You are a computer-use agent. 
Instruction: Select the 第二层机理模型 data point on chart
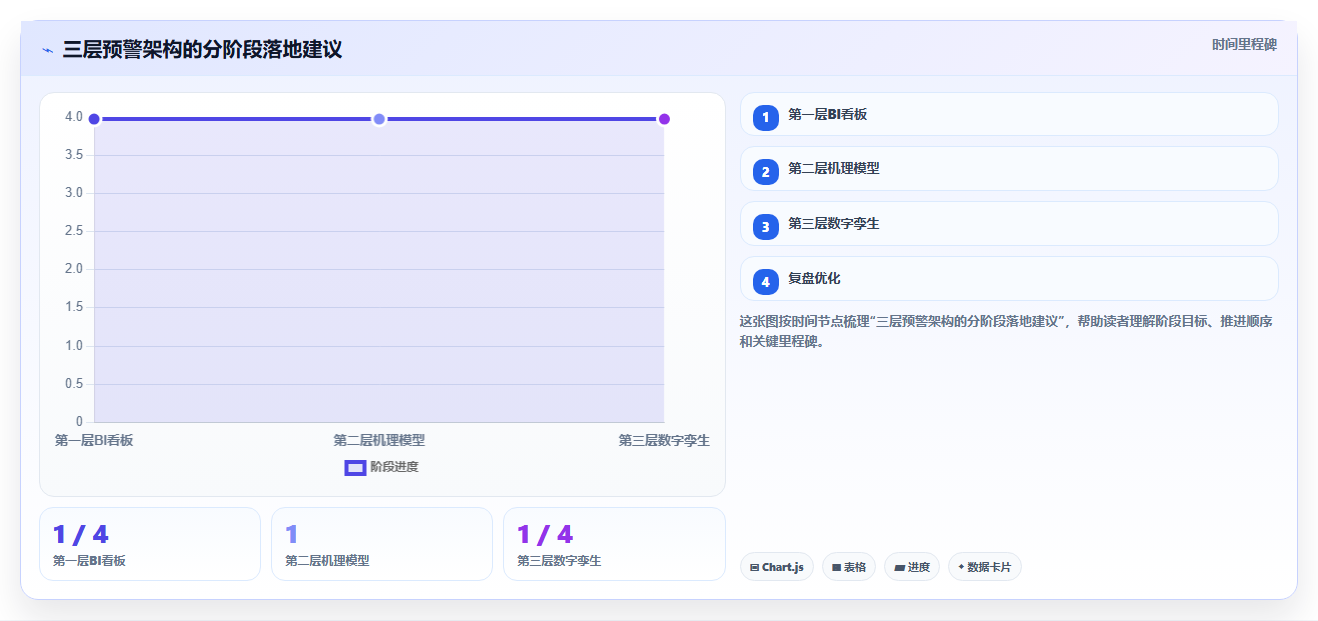tap(379, 119)
